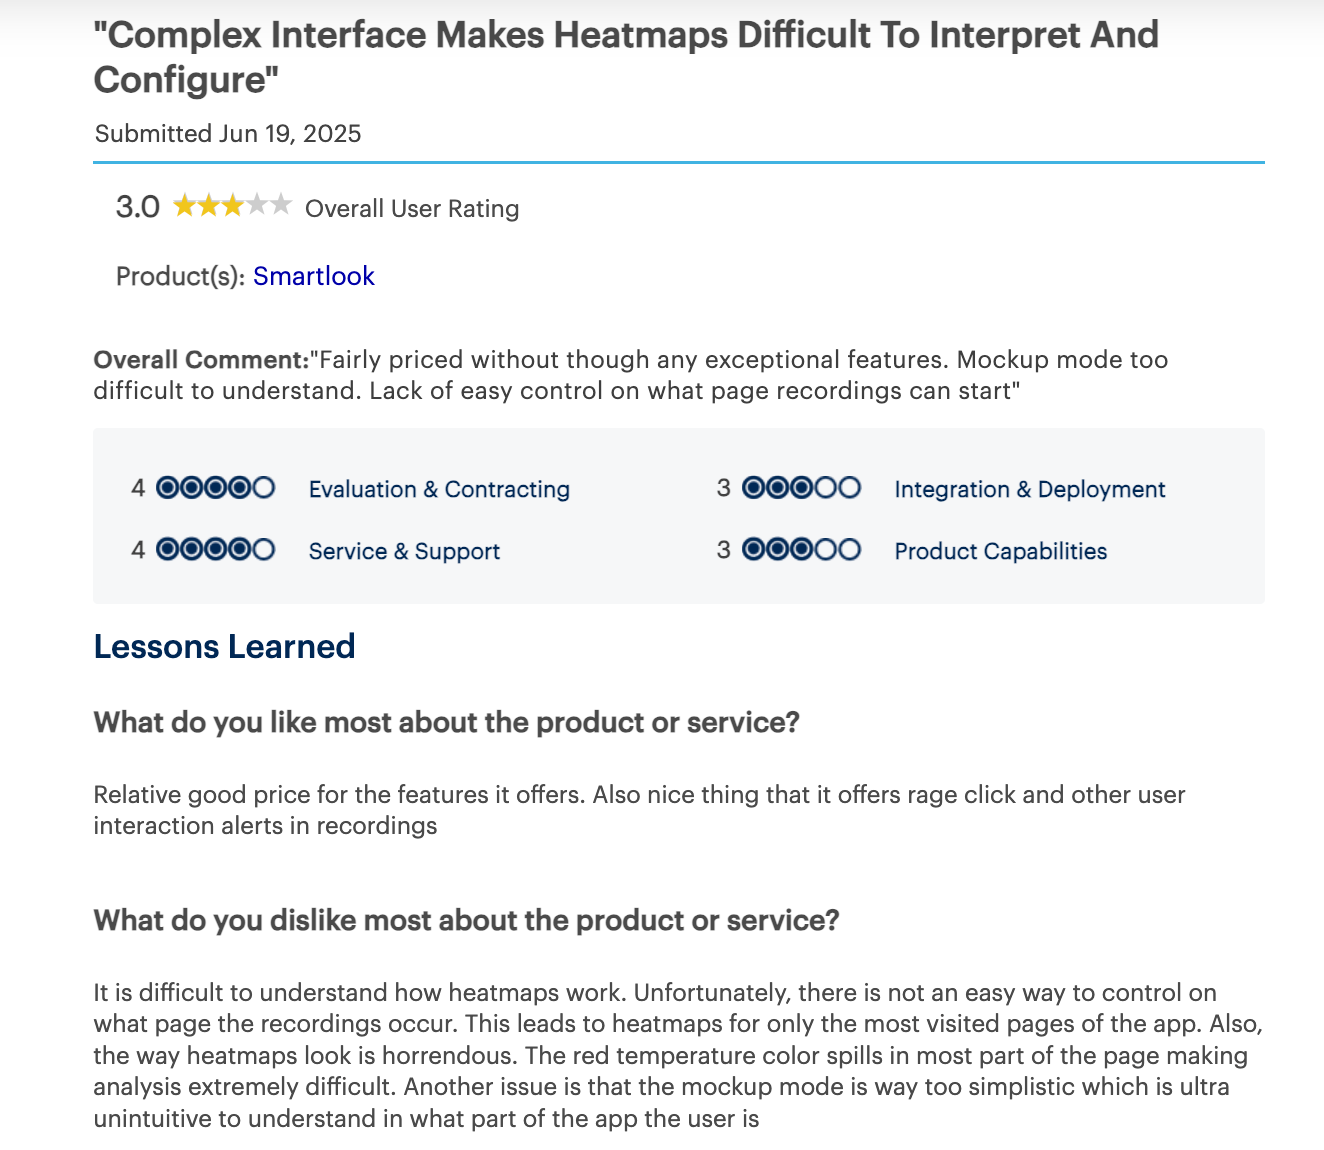The width and height of the screenshot is (1324, 1150).
Task: Click the third filled circle for Product Capabilities
Action: coord(802,550)
